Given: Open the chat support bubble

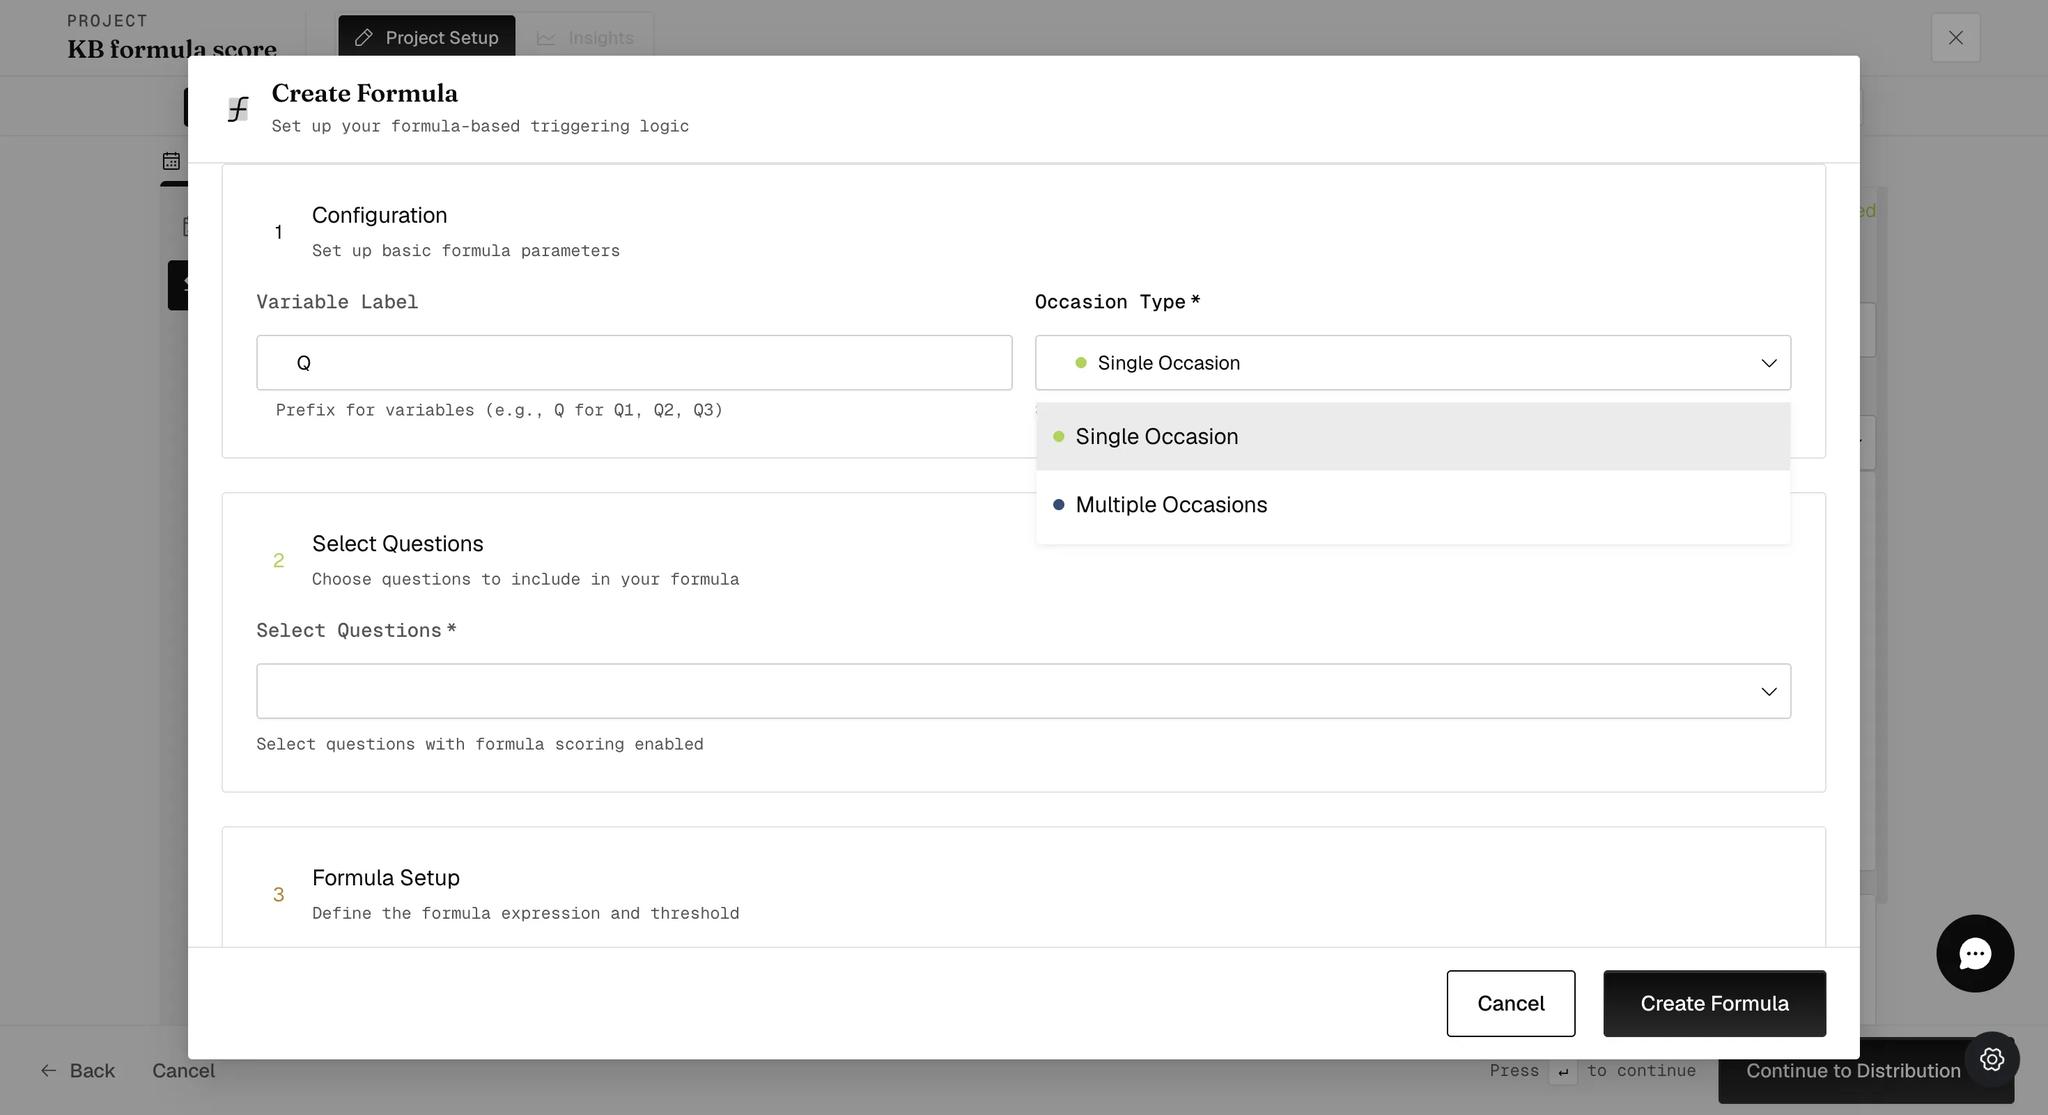Looking at the screenshot, I should 1975,953.
